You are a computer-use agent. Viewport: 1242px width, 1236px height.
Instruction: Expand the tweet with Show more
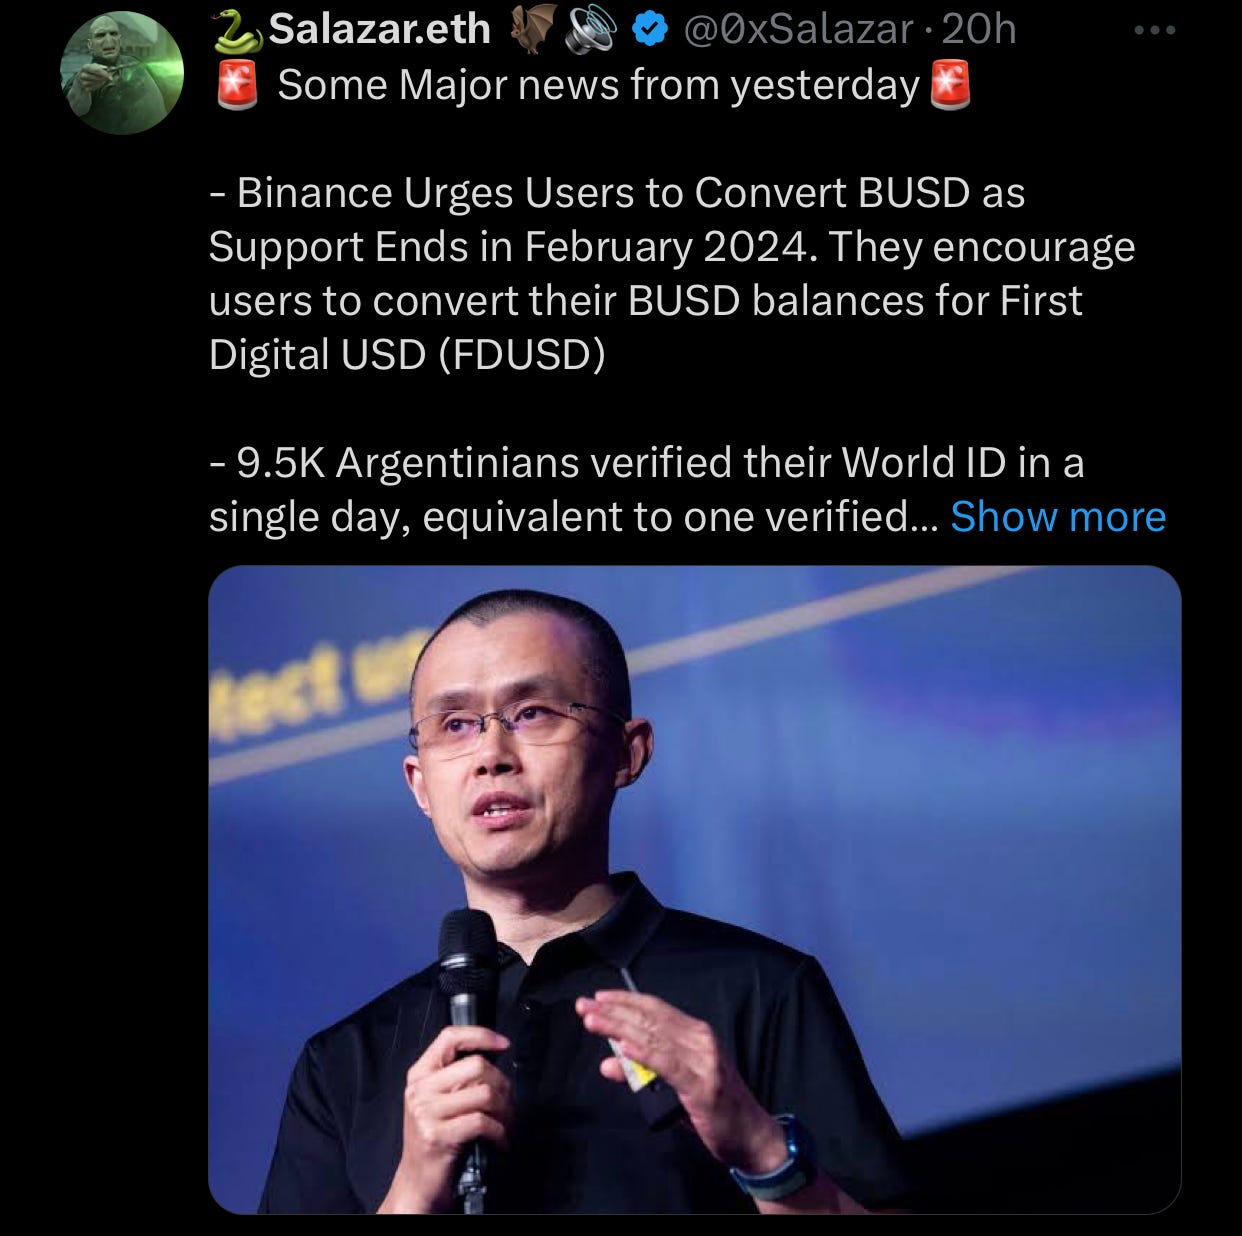click(1058, 517)
